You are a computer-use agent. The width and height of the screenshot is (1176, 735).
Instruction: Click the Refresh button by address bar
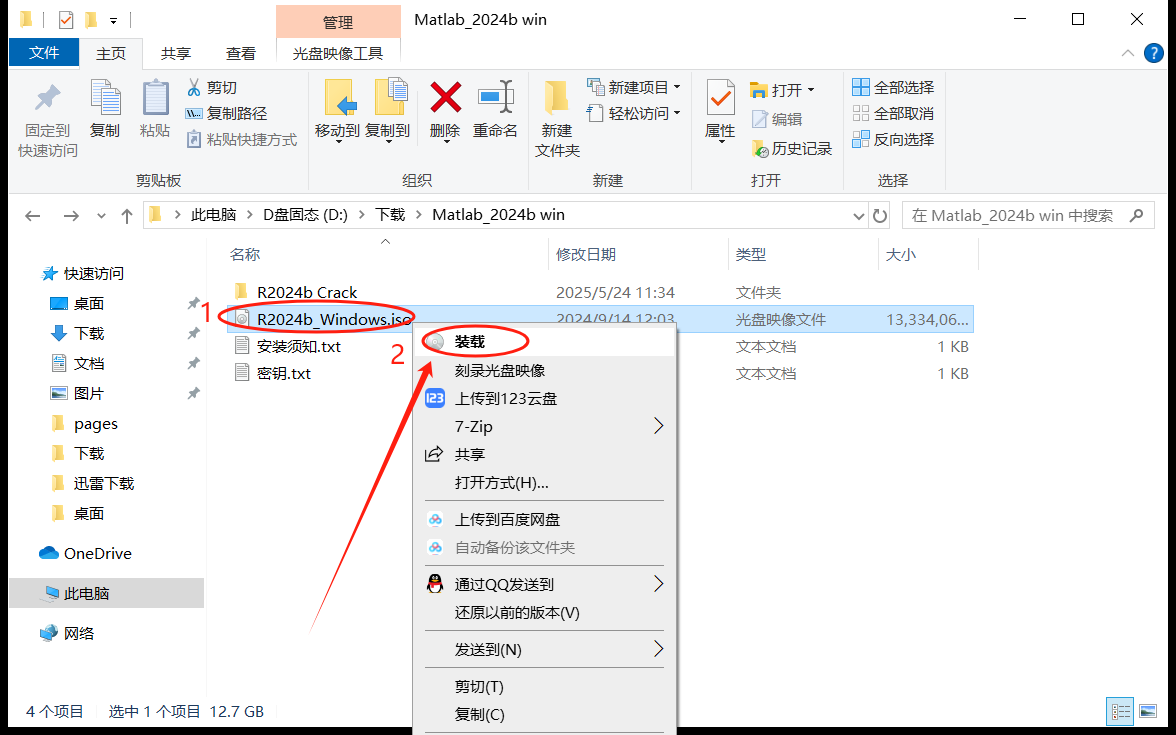click(880, 216)
